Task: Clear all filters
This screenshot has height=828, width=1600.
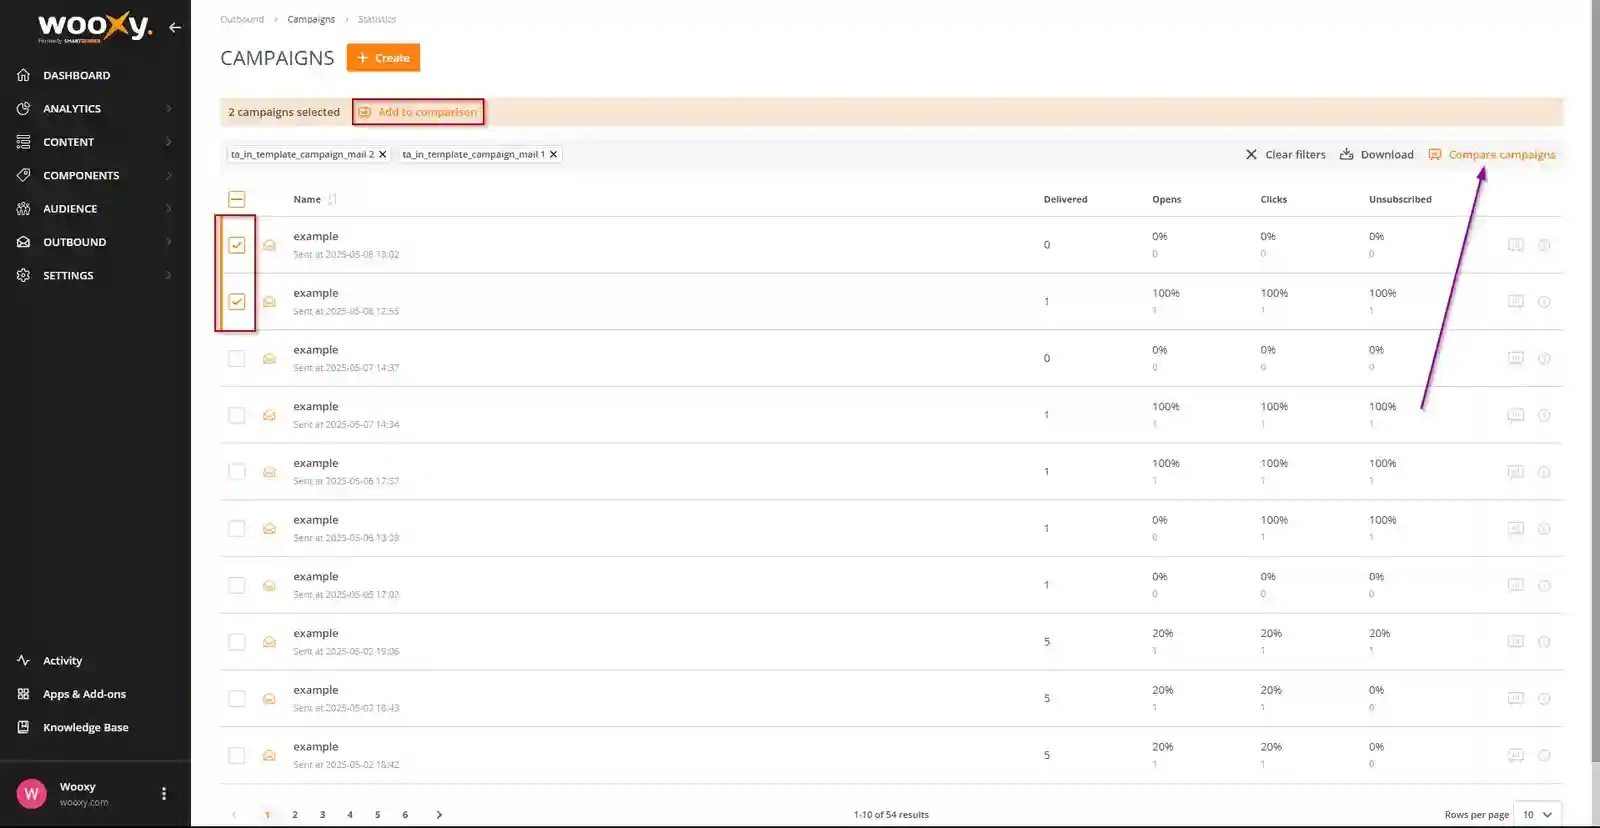Action: [1285, 154]
